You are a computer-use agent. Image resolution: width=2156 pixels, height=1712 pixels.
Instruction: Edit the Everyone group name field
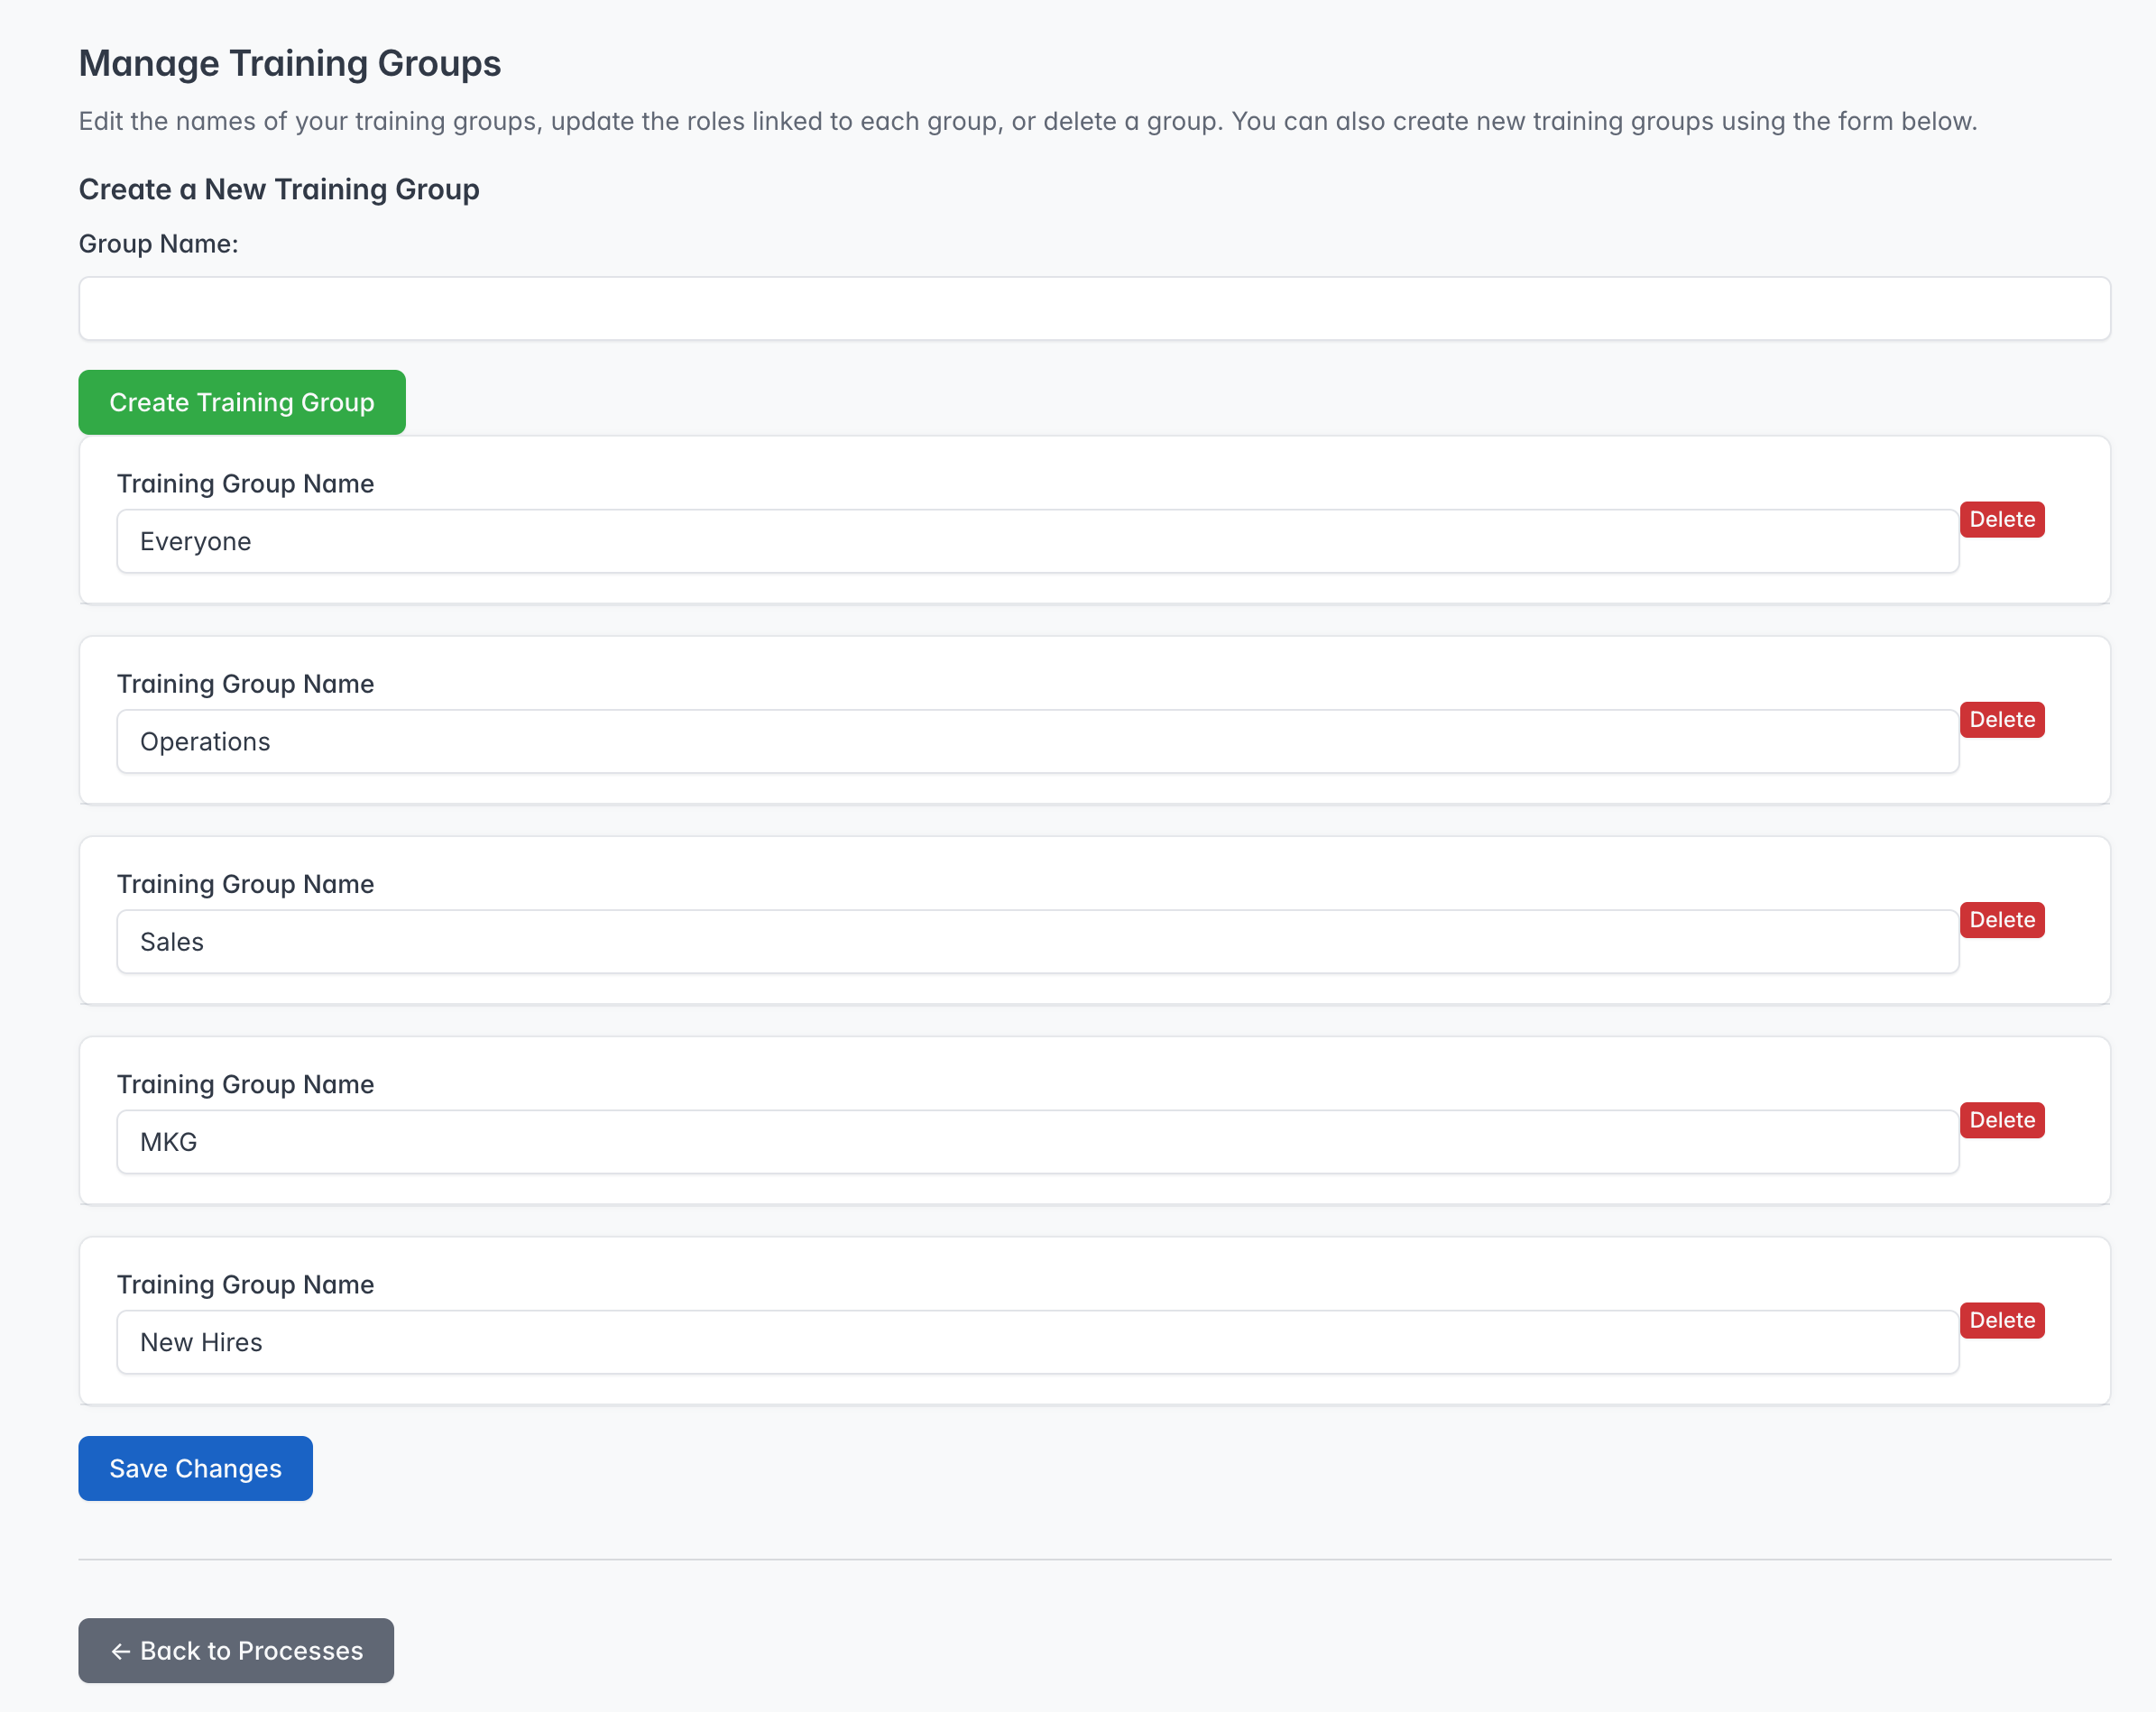coord(1037,542)
